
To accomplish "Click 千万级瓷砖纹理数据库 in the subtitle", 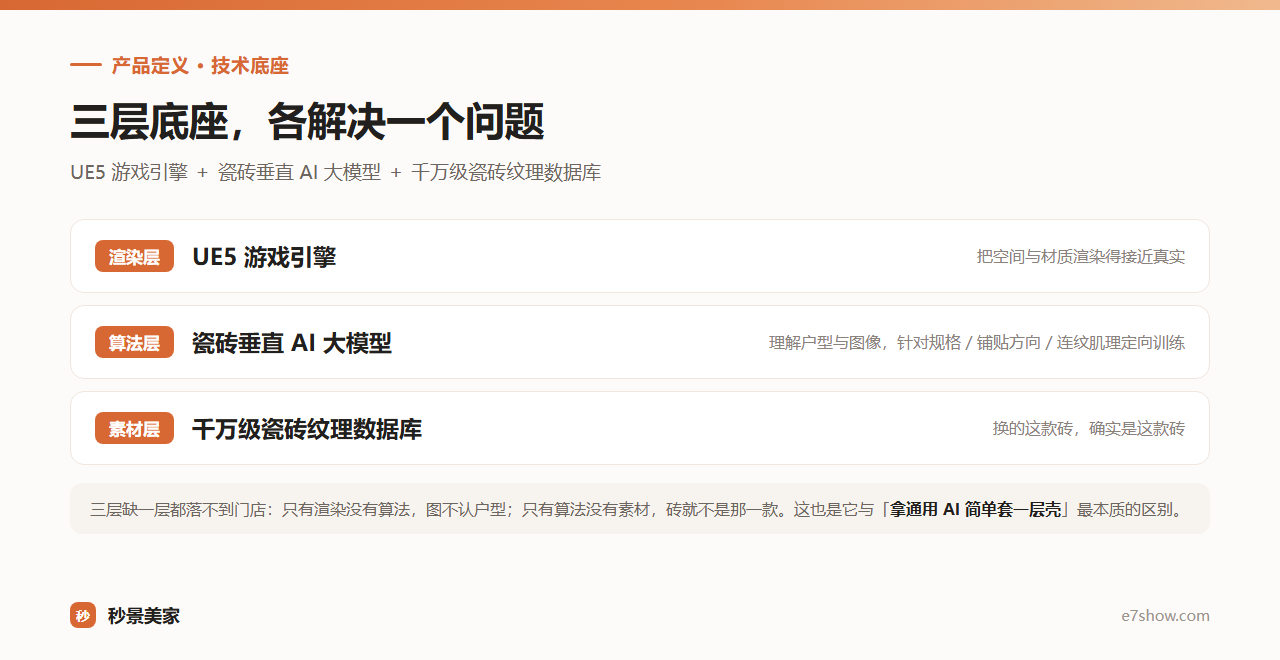I will pos(506,172).
